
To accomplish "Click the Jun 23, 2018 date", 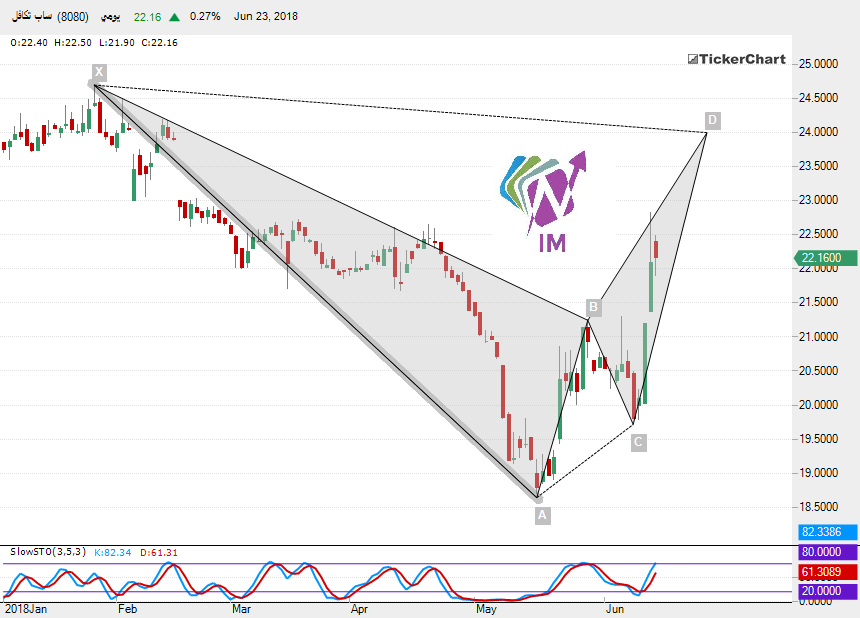I will pyautogui.click(x=265, y=17).
